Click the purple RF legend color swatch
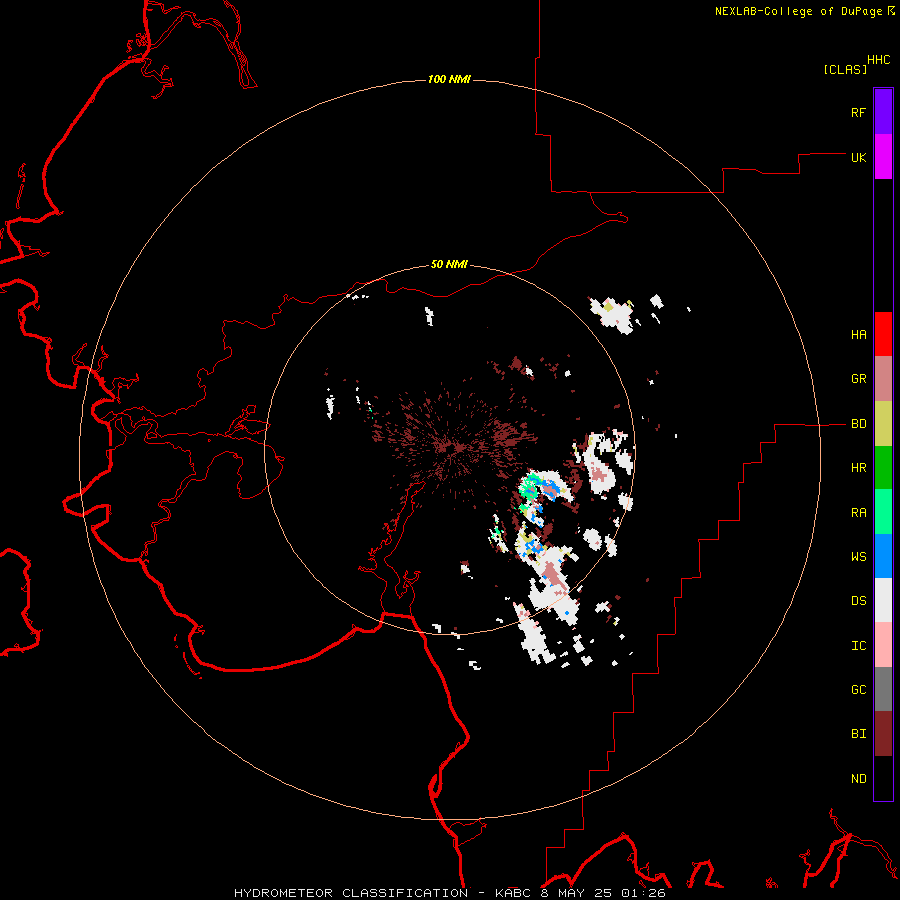Screen dimensions: 900x900 [x=883, y=112]
